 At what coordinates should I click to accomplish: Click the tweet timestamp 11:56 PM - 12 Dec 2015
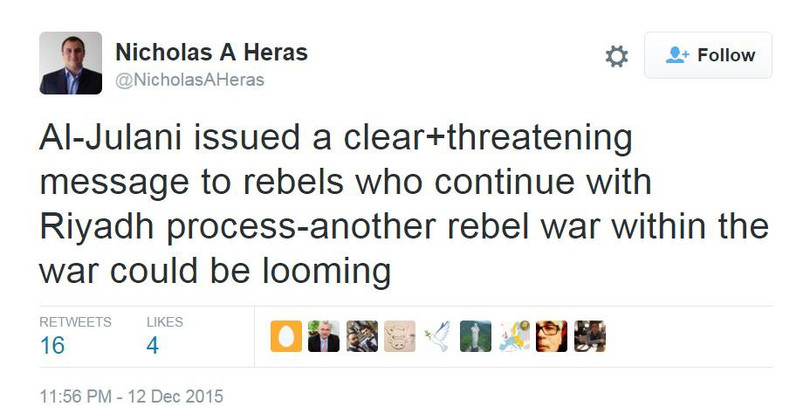click(x=131, y=396)
